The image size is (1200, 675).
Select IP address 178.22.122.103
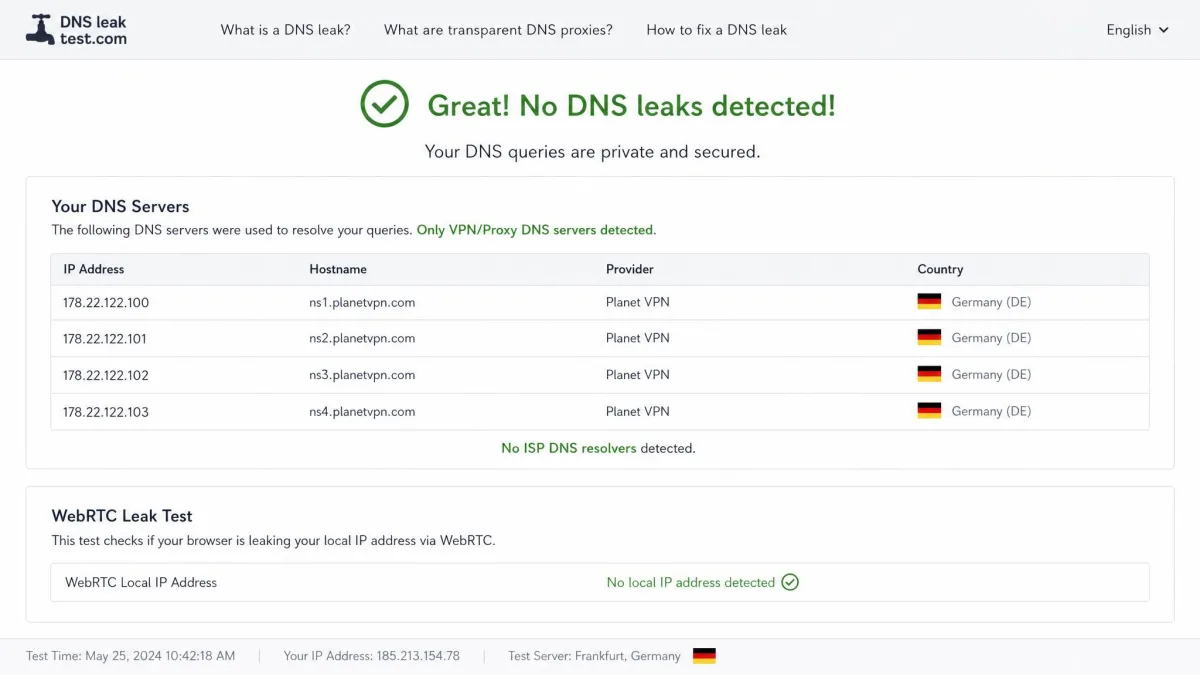[x=106, y=411]
